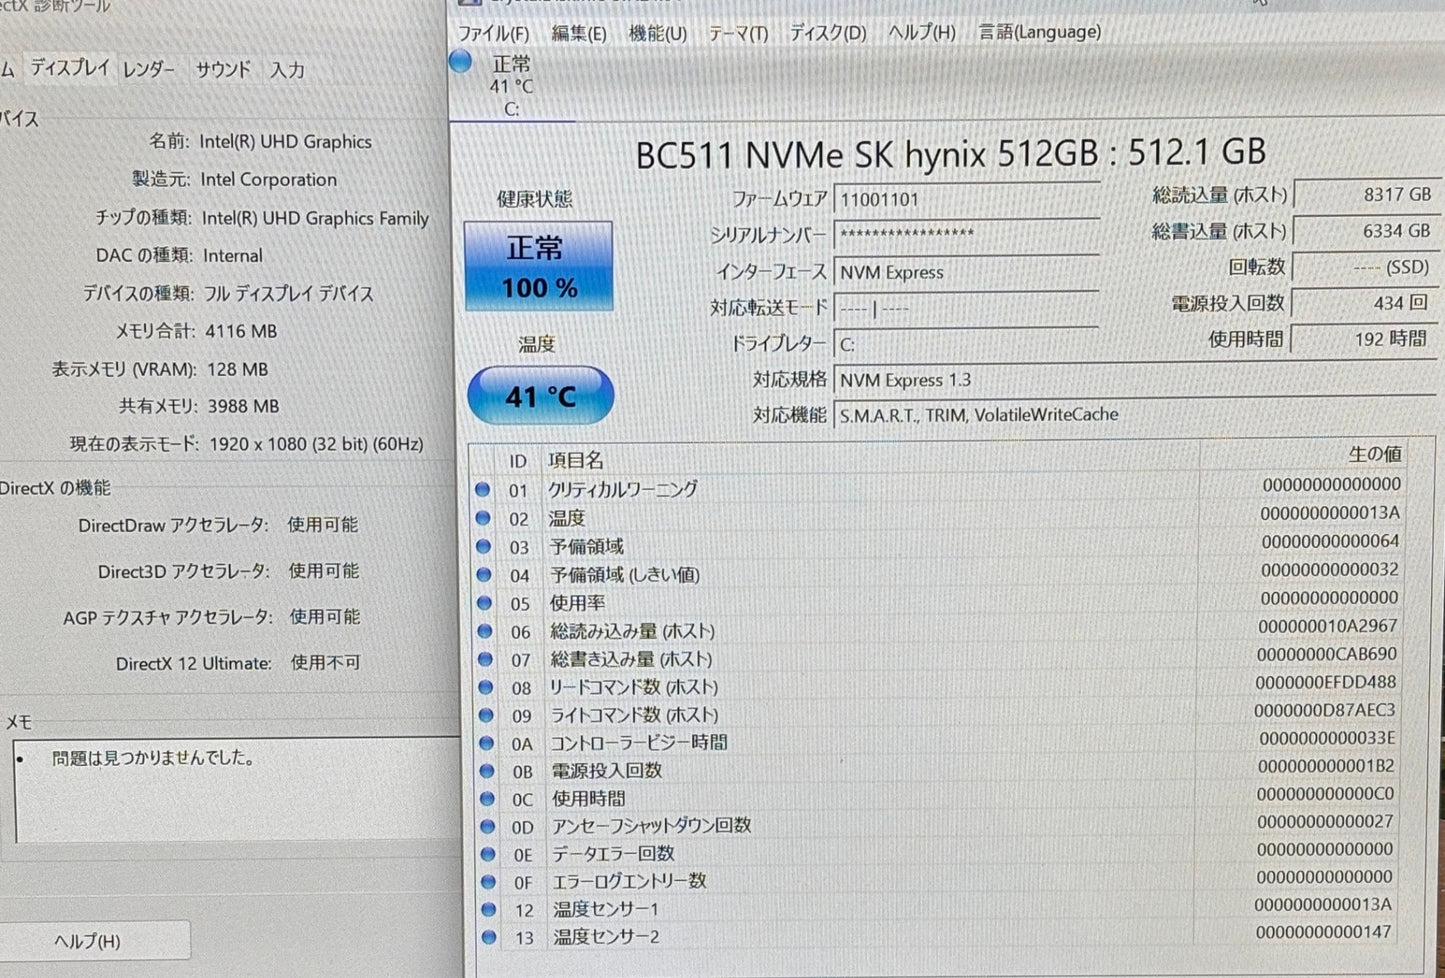Click status dot for アンセーフシャットダウン回数 row
The image size is (1445, 978).
pyautogui.click(x=487, y=826)
